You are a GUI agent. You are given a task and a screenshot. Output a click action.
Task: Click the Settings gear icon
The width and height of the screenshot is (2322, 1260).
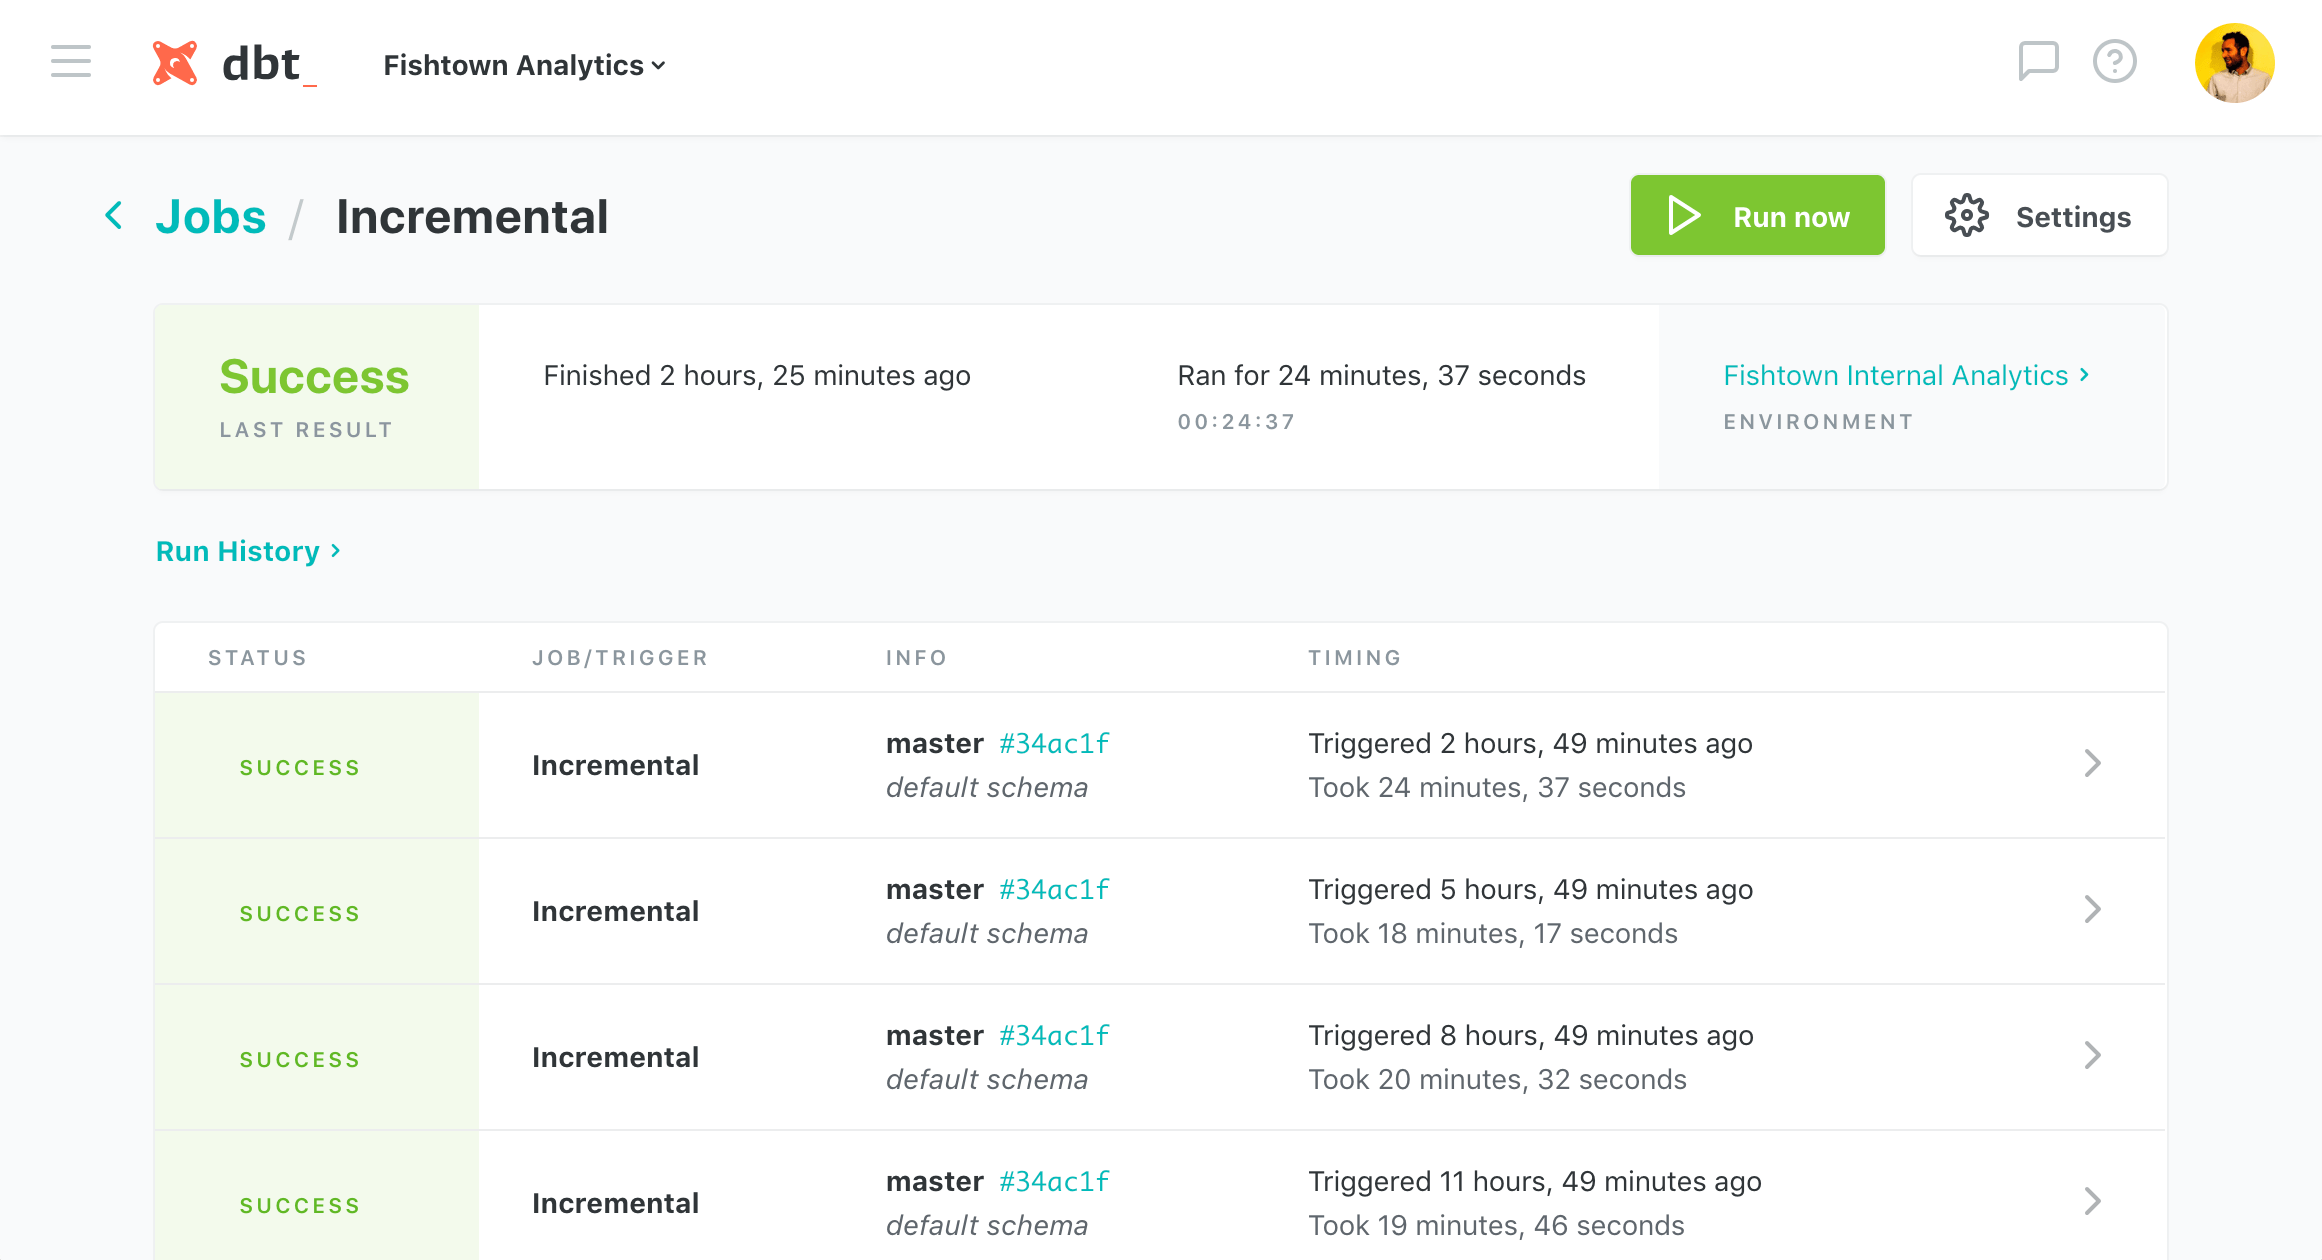click(x=1970, y=216)
